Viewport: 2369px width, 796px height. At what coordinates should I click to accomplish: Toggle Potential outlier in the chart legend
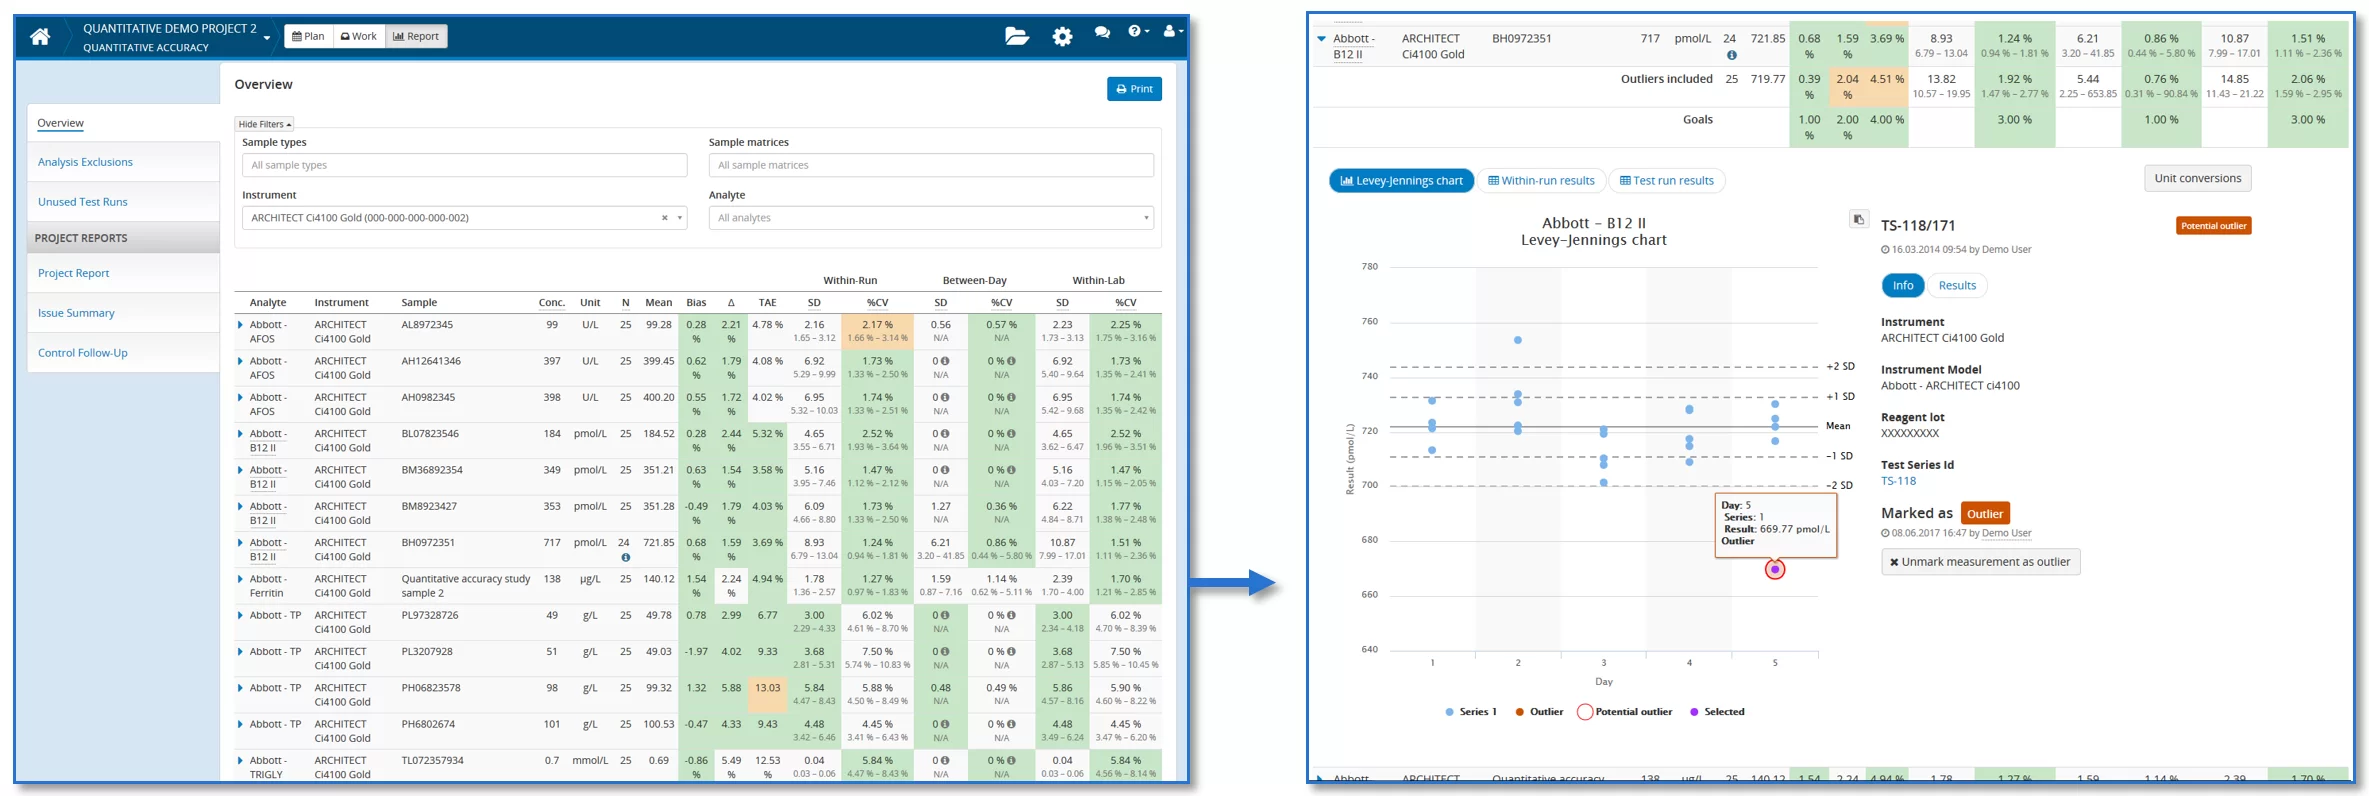click(x=1624, y=712)
